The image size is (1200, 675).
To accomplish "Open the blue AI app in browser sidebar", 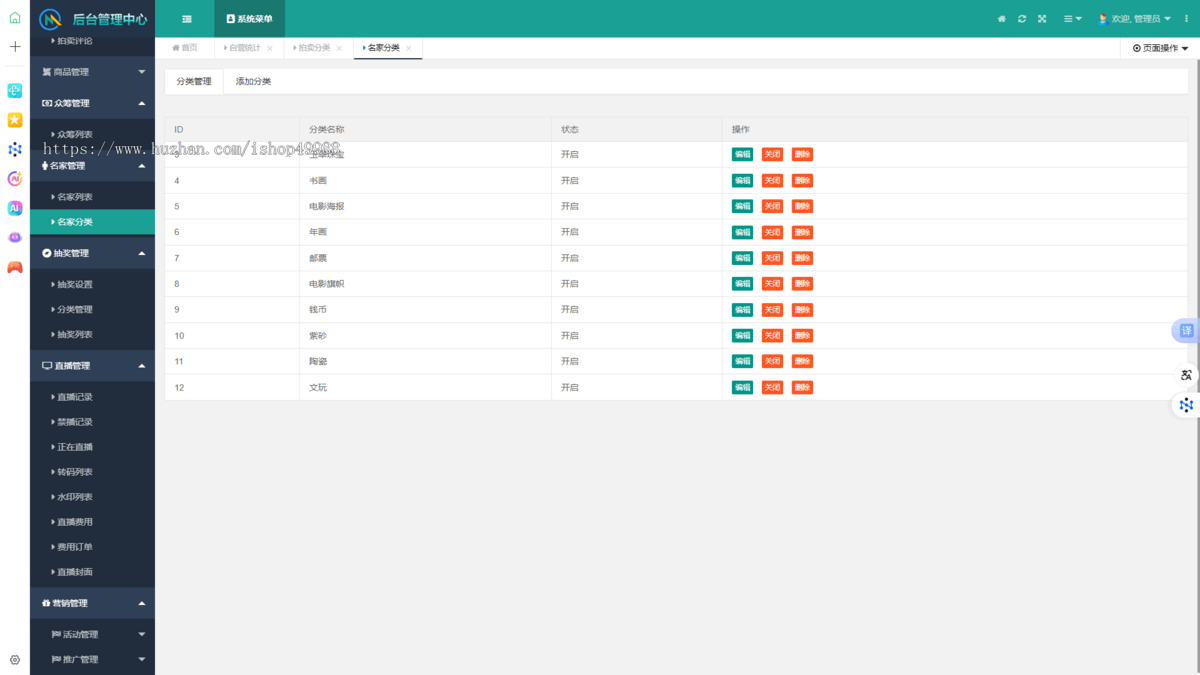I will tap(15, 208).
